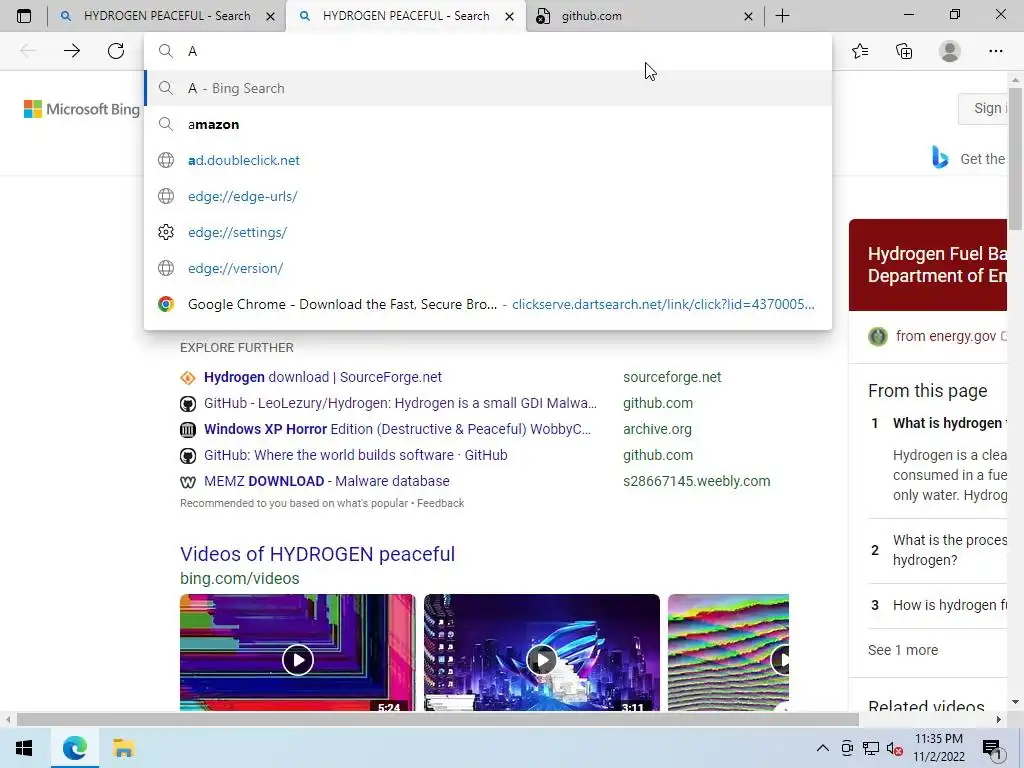Open File Explorer from taskbar

[x=123, y=748]
